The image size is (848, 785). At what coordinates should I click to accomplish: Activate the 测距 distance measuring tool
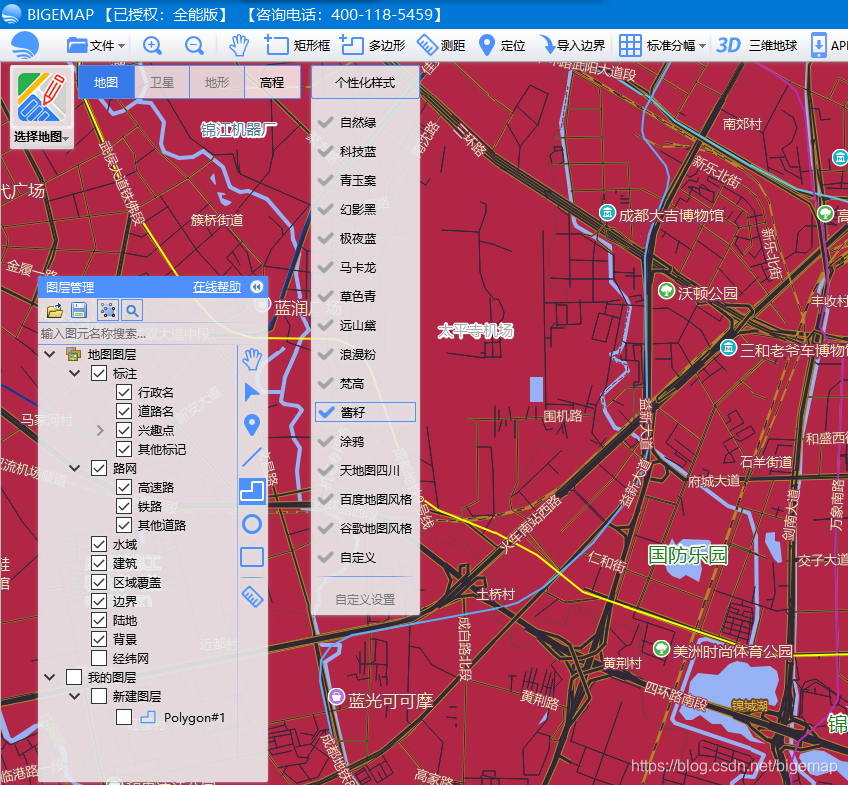click(441, 45)
